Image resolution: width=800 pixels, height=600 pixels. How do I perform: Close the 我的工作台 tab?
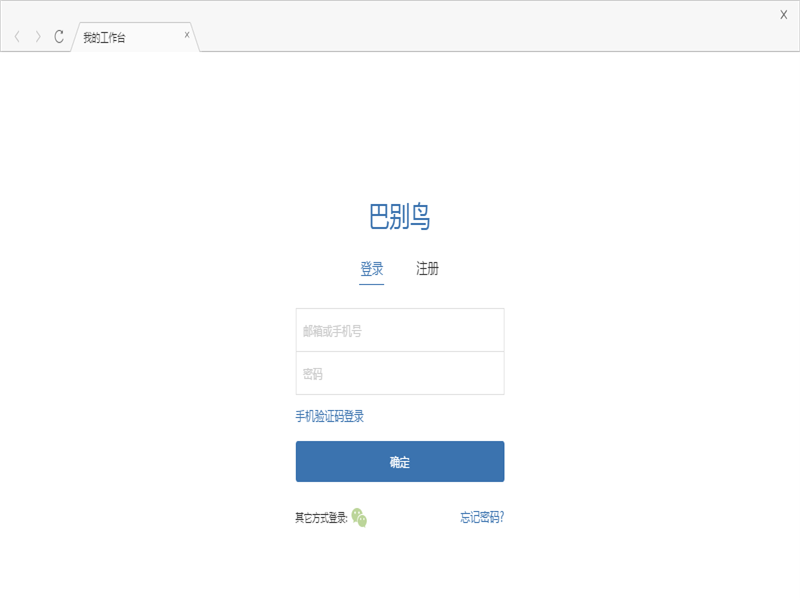[187, 35]
